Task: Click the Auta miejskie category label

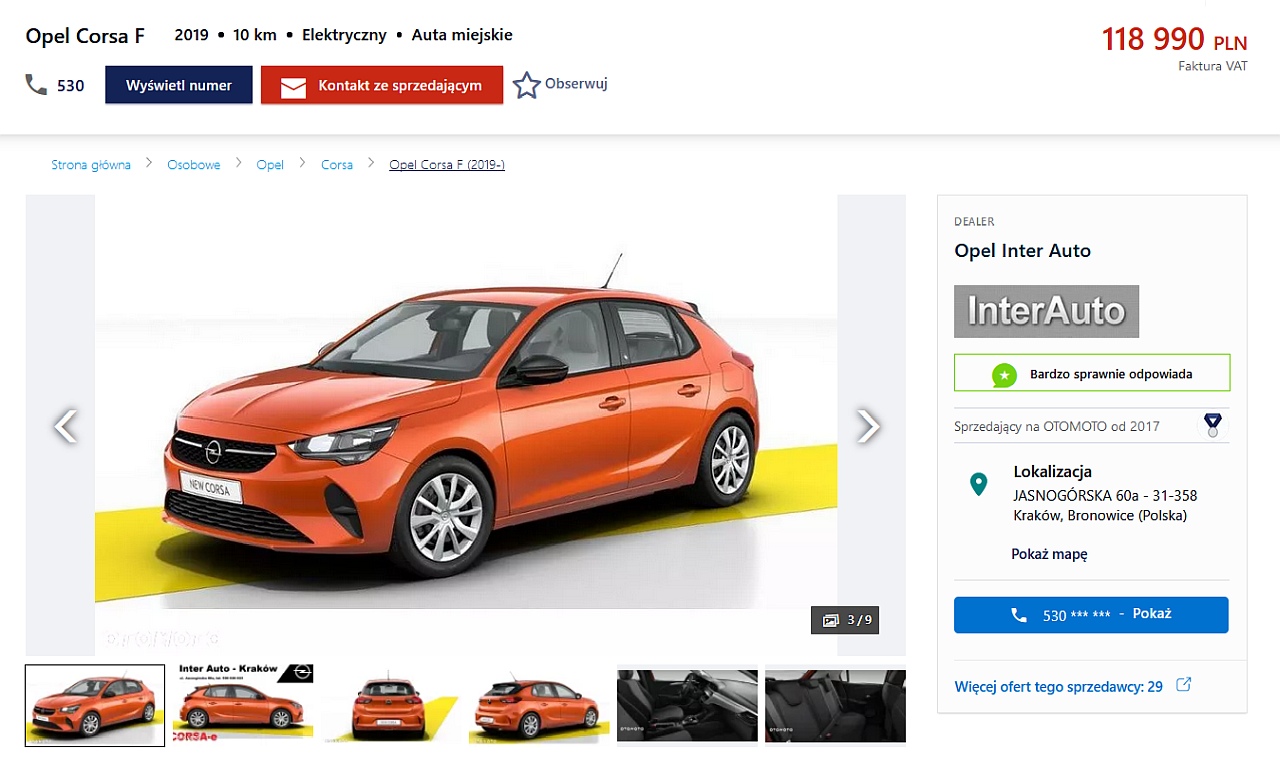Action: 462,35
